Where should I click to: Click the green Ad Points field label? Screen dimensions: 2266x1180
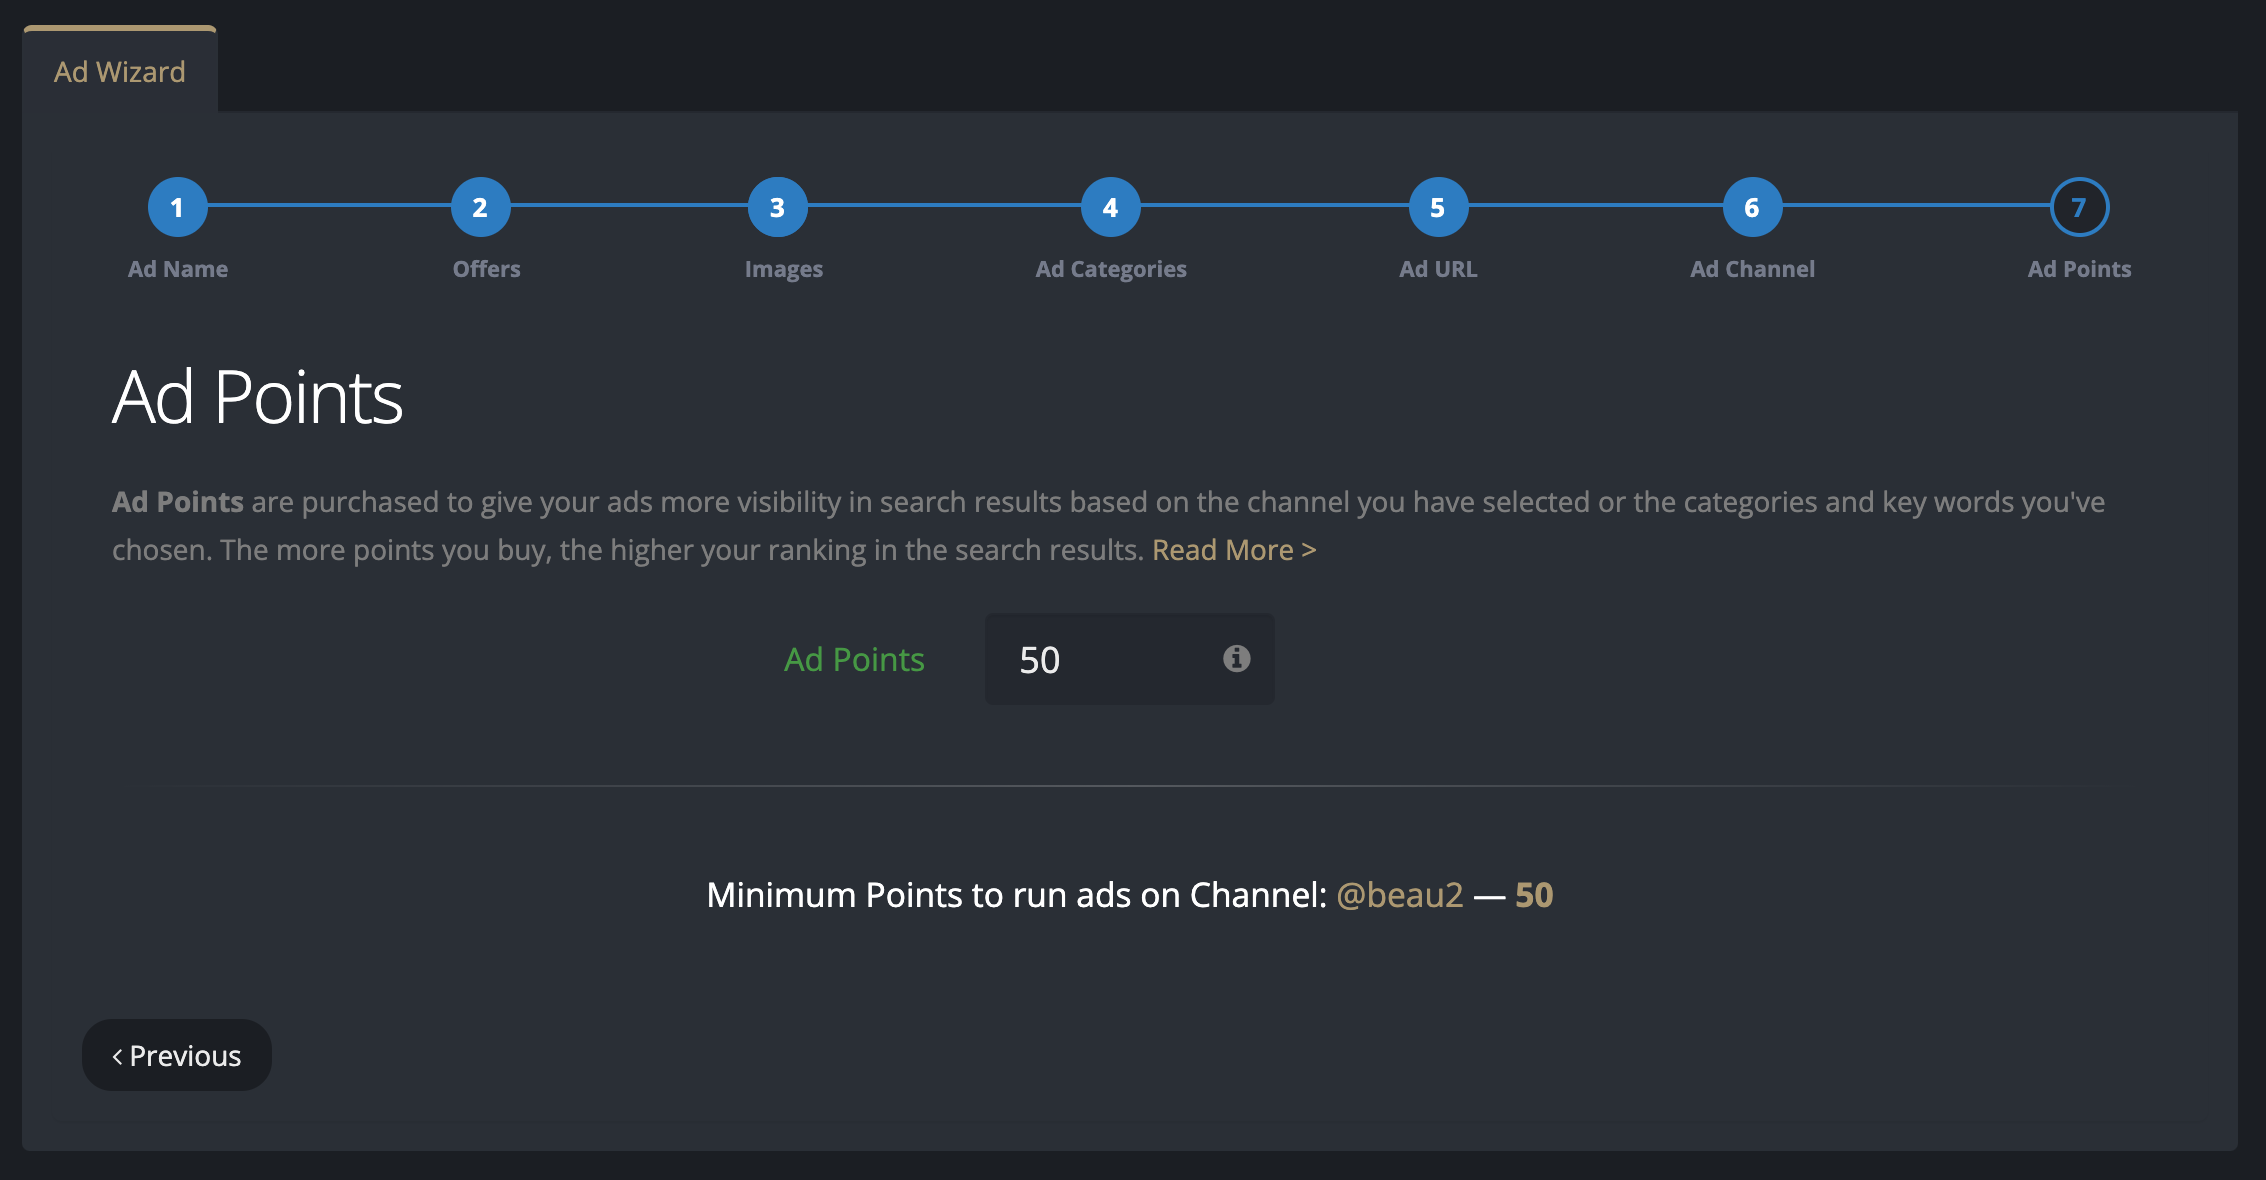pos(854,659)
